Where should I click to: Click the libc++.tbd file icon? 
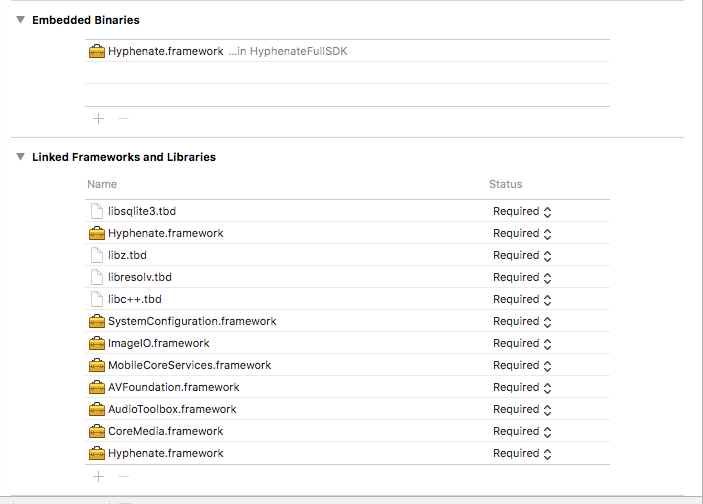coord(97,299)
